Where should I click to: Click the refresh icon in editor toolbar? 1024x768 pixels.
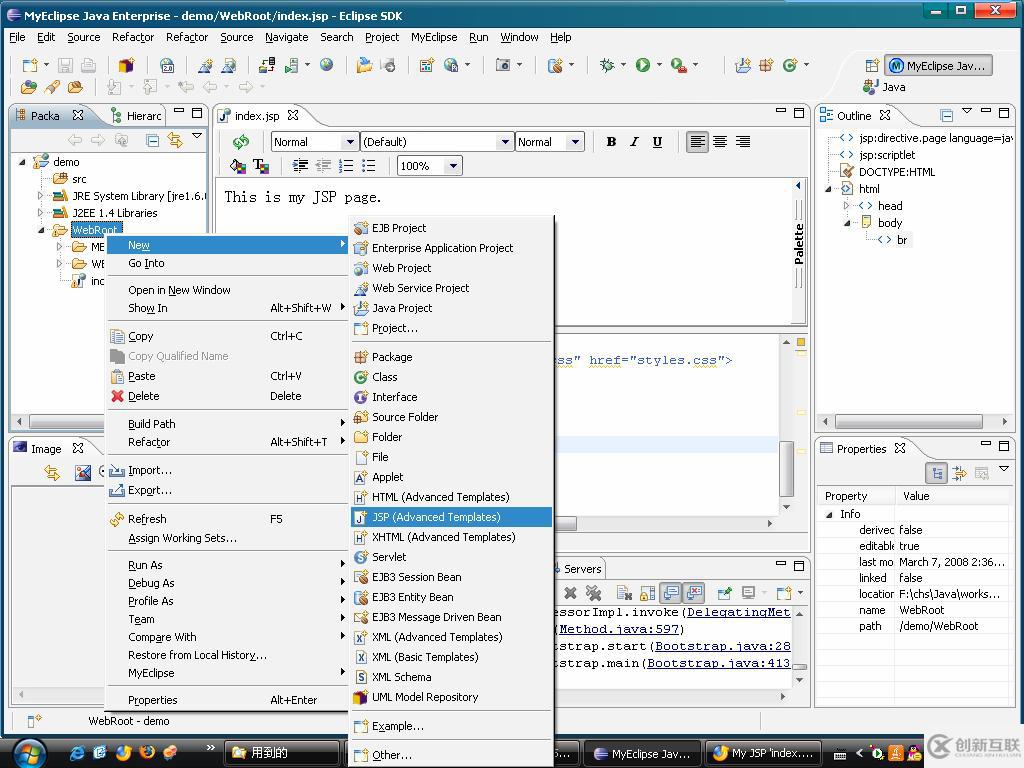(x=240, y=142)
